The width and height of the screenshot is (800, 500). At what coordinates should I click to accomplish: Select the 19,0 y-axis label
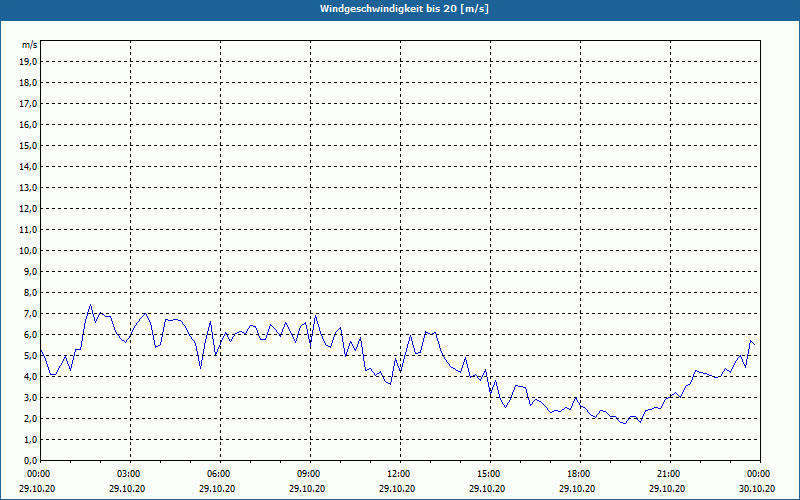pyautogui.click(x=28, y=62)
